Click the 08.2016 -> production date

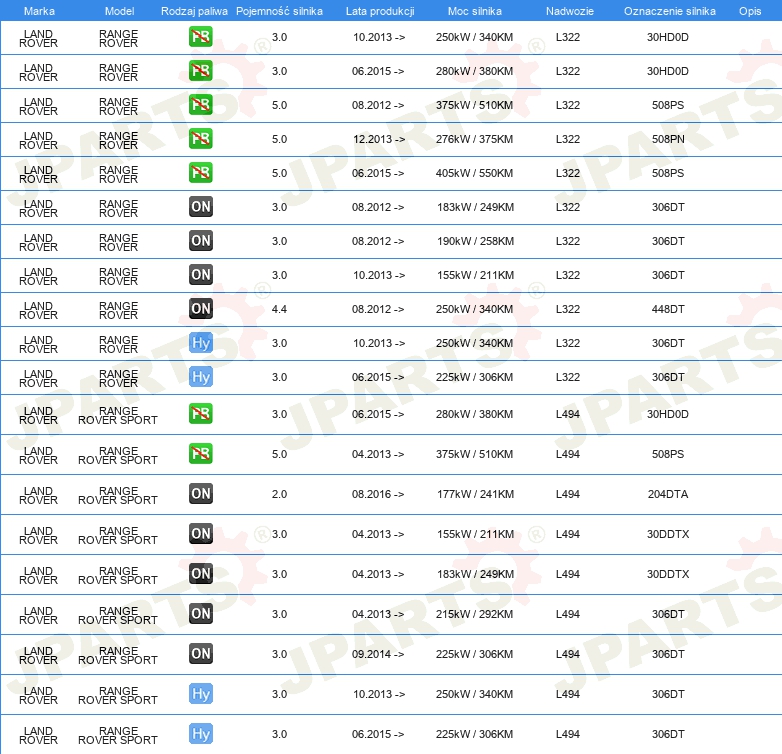click(x=378, y=494)
